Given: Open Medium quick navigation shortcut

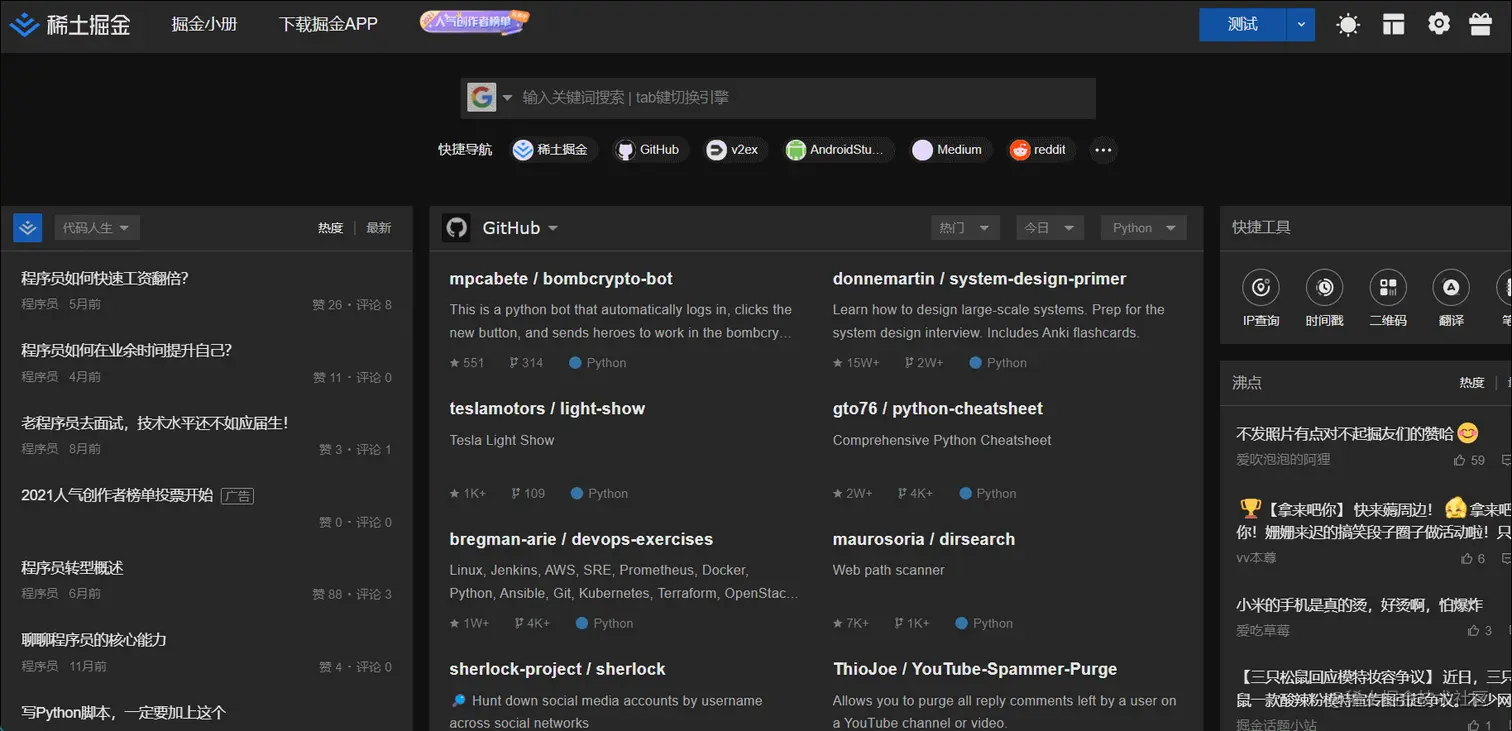Looking at the screenshot, I should point(949,150).
